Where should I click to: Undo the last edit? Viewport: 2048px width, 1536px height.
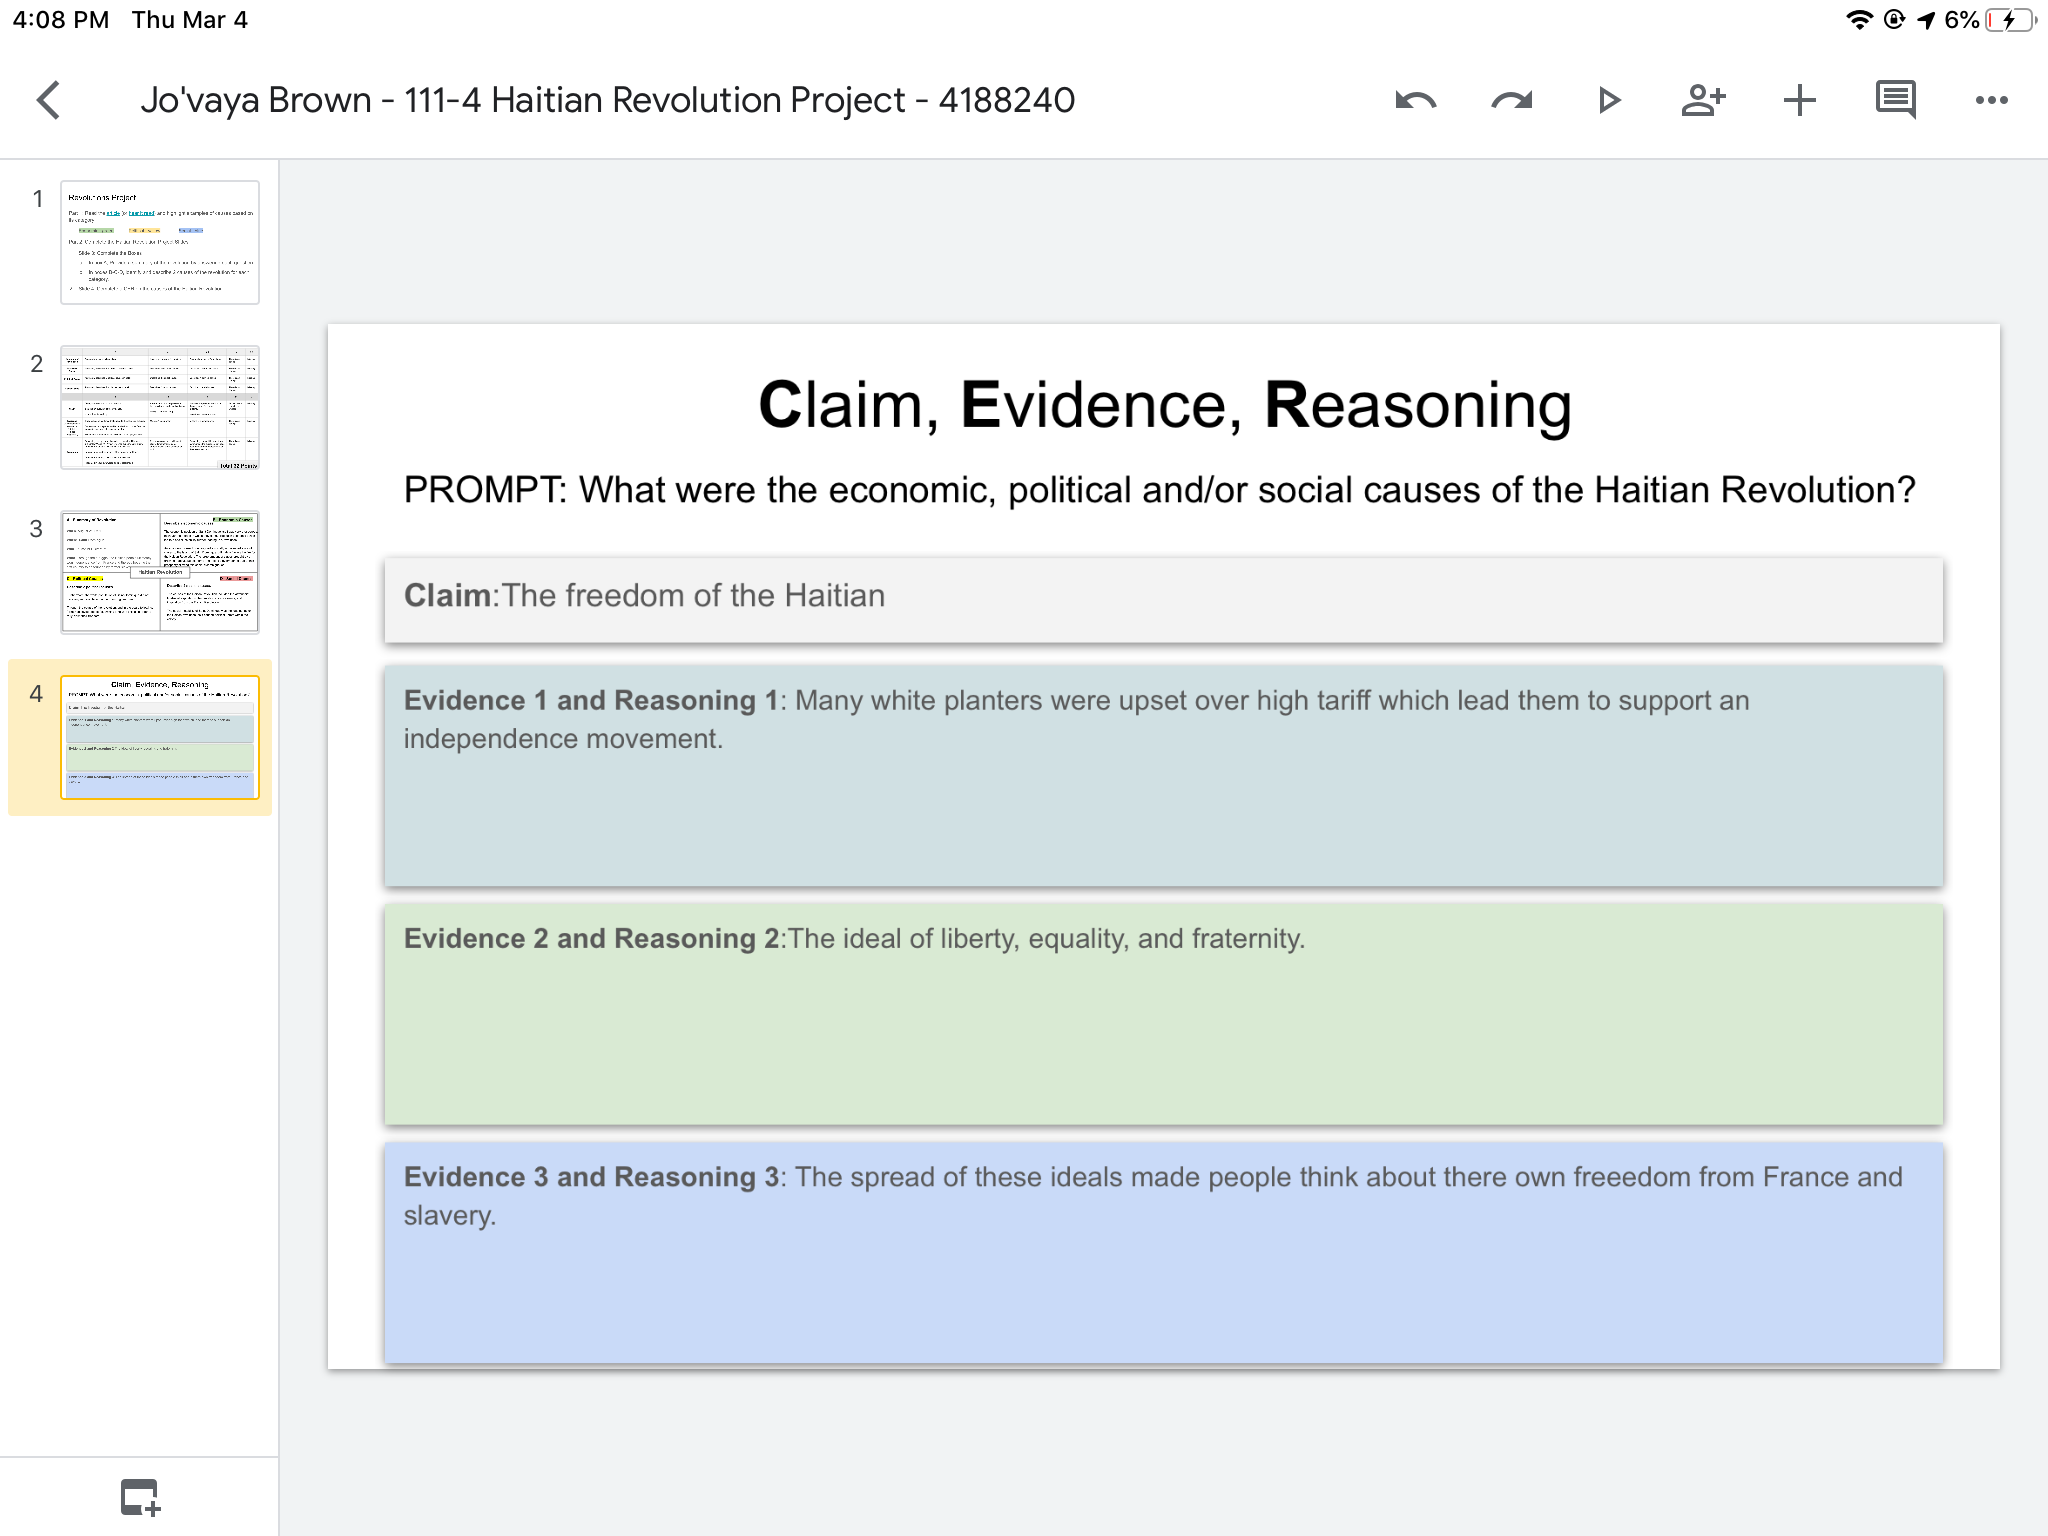tap(1415, 100)
